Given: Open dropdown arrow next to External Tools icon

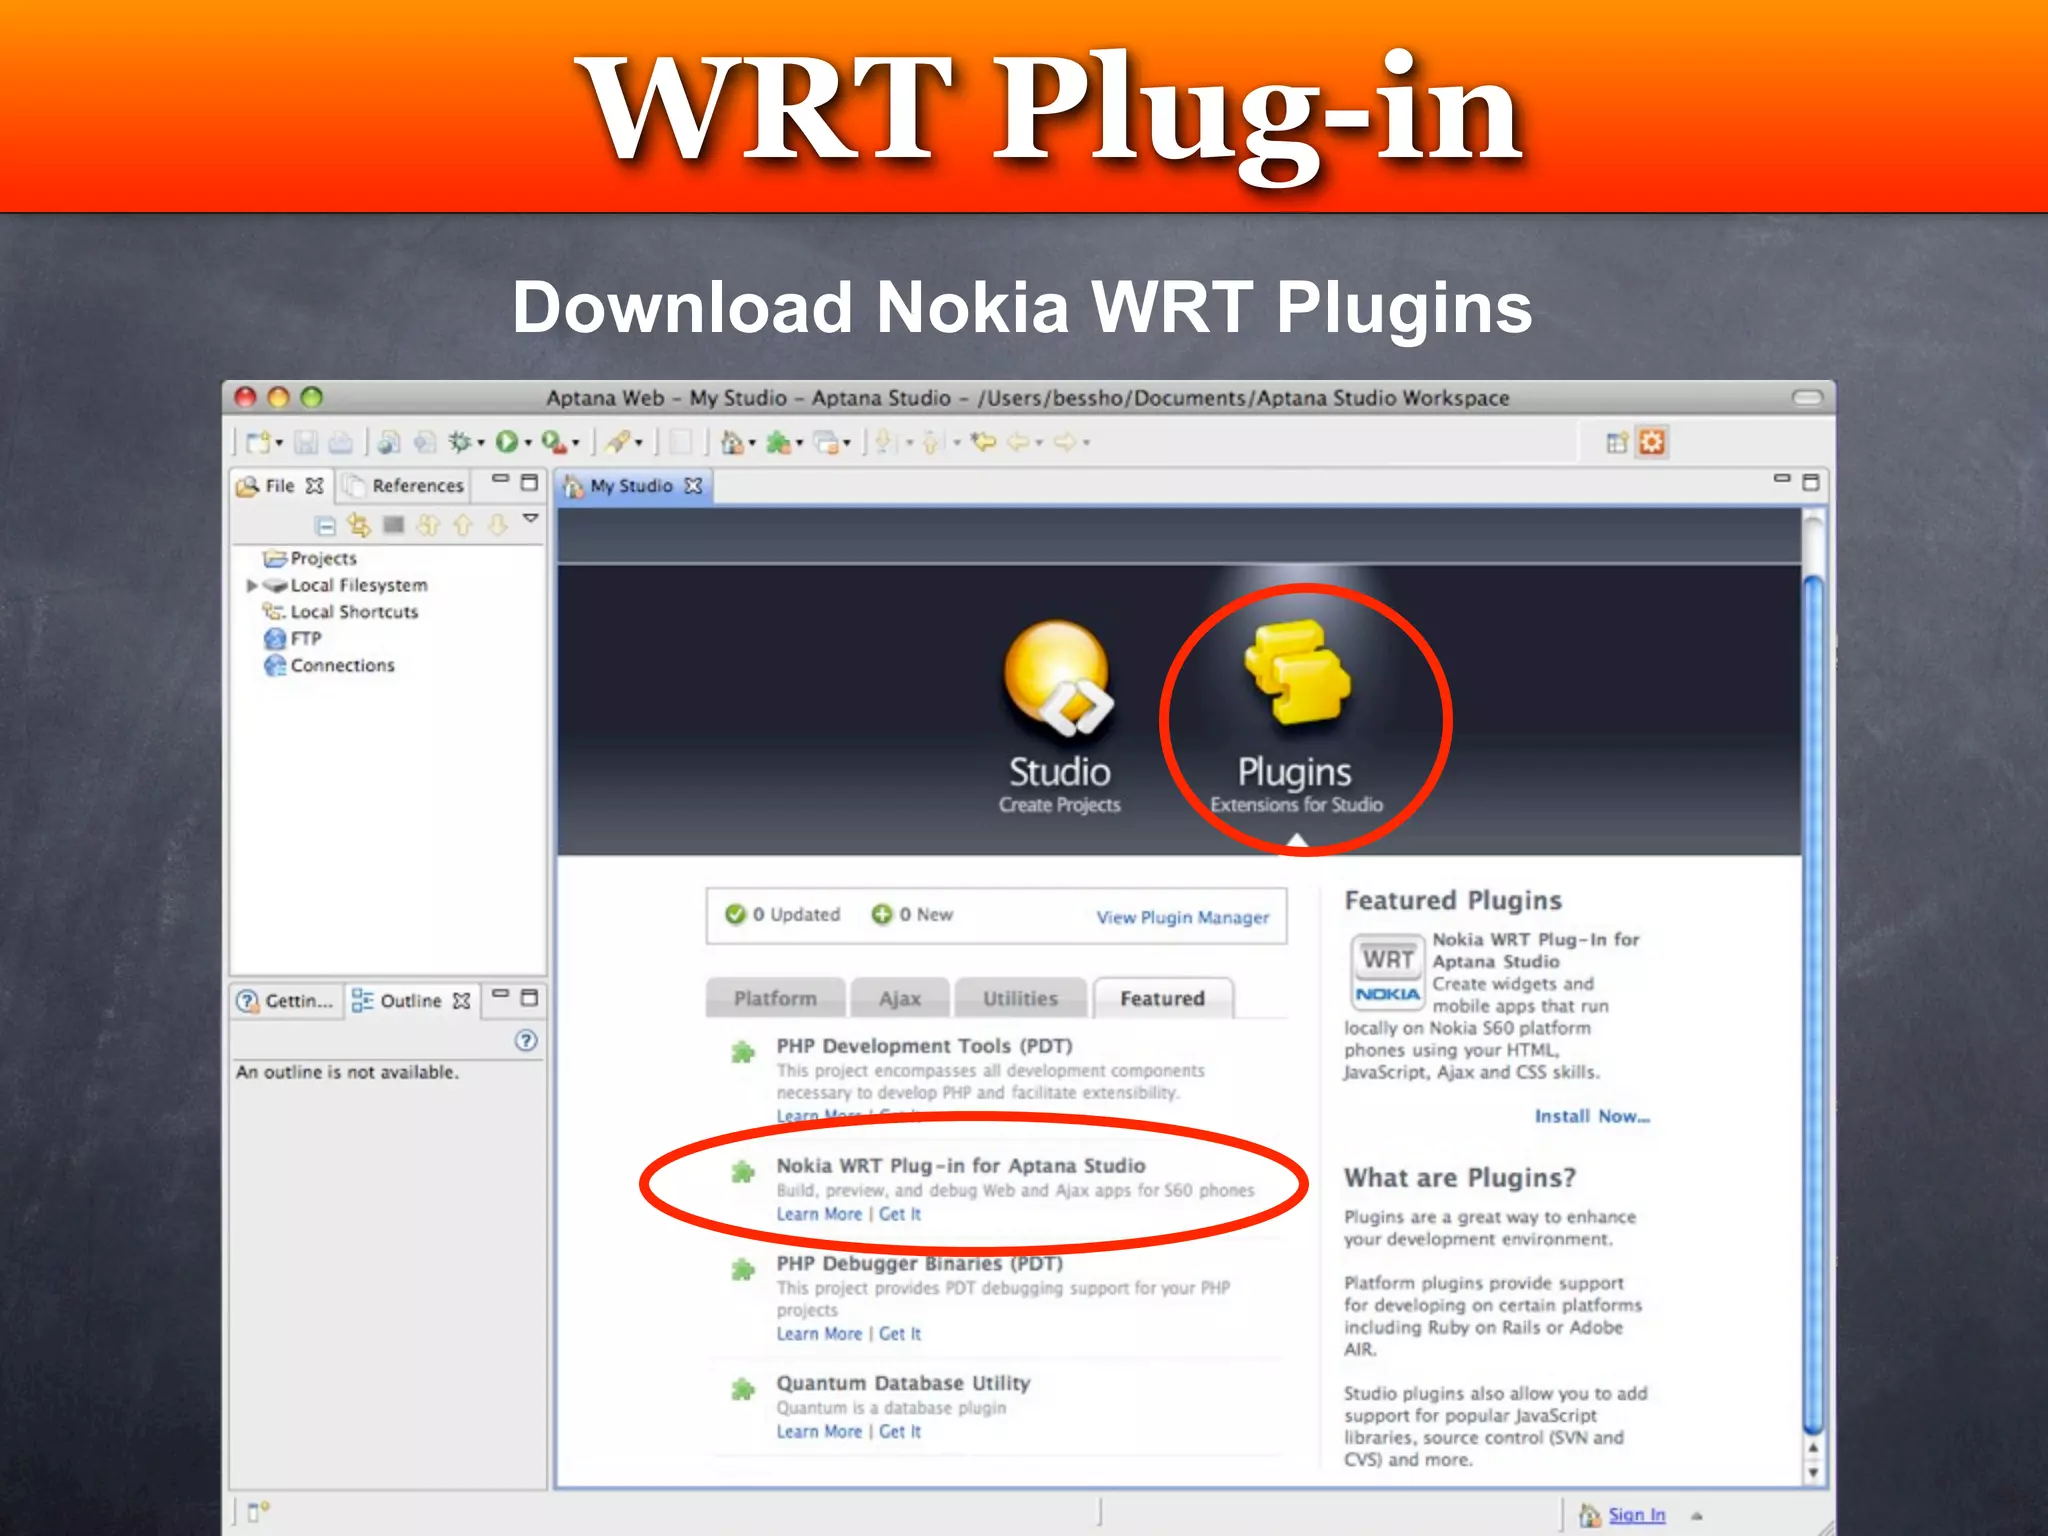Looking at the screenshot, I should (x=576, y=443).
